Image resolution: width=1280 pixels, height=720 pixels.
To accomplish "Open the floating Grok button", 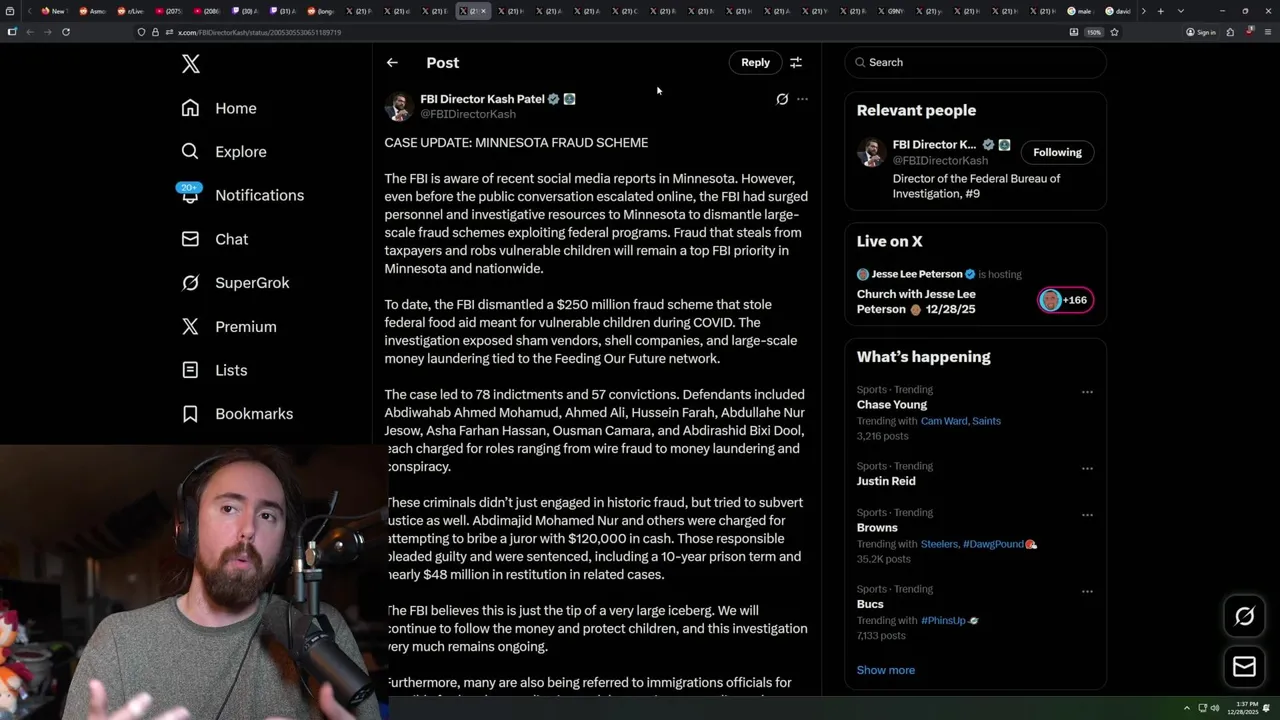I will click(1244, 617).
